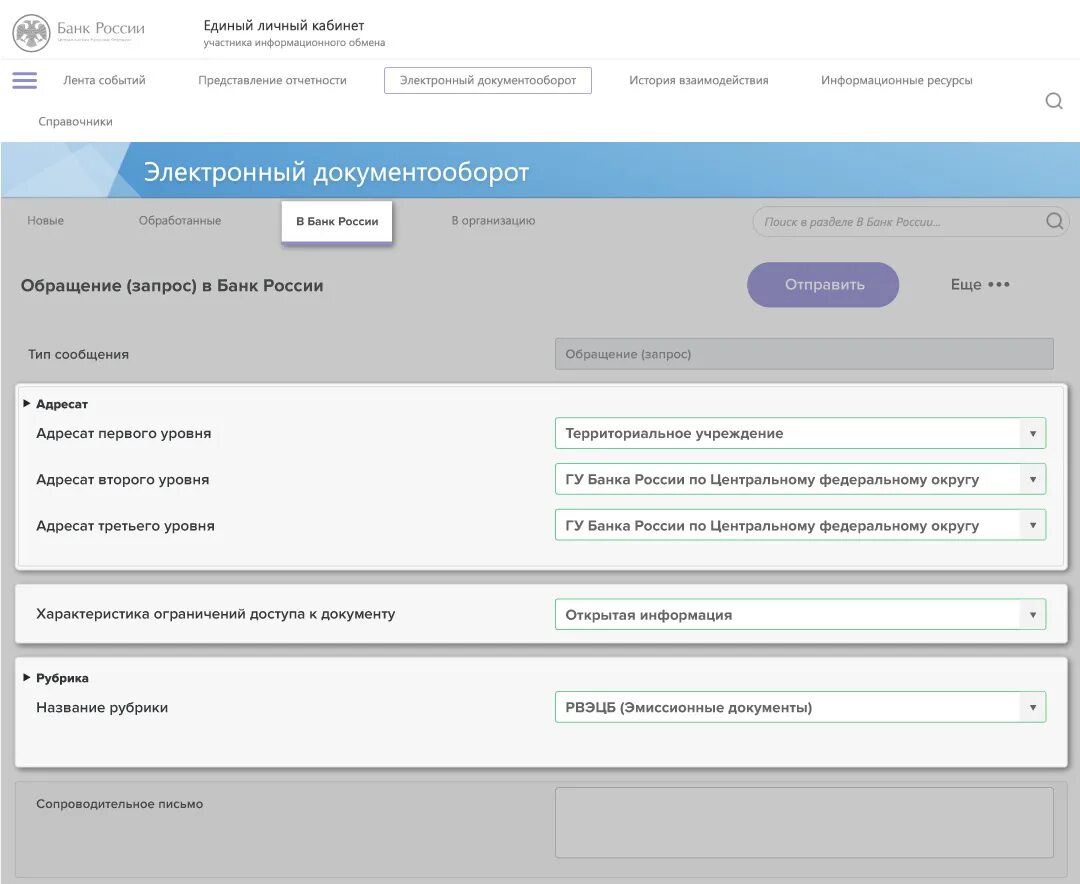Click the Единый личный кабинет title
Image resolution: width=1080 pixels, height=884 pixels.
284,25
